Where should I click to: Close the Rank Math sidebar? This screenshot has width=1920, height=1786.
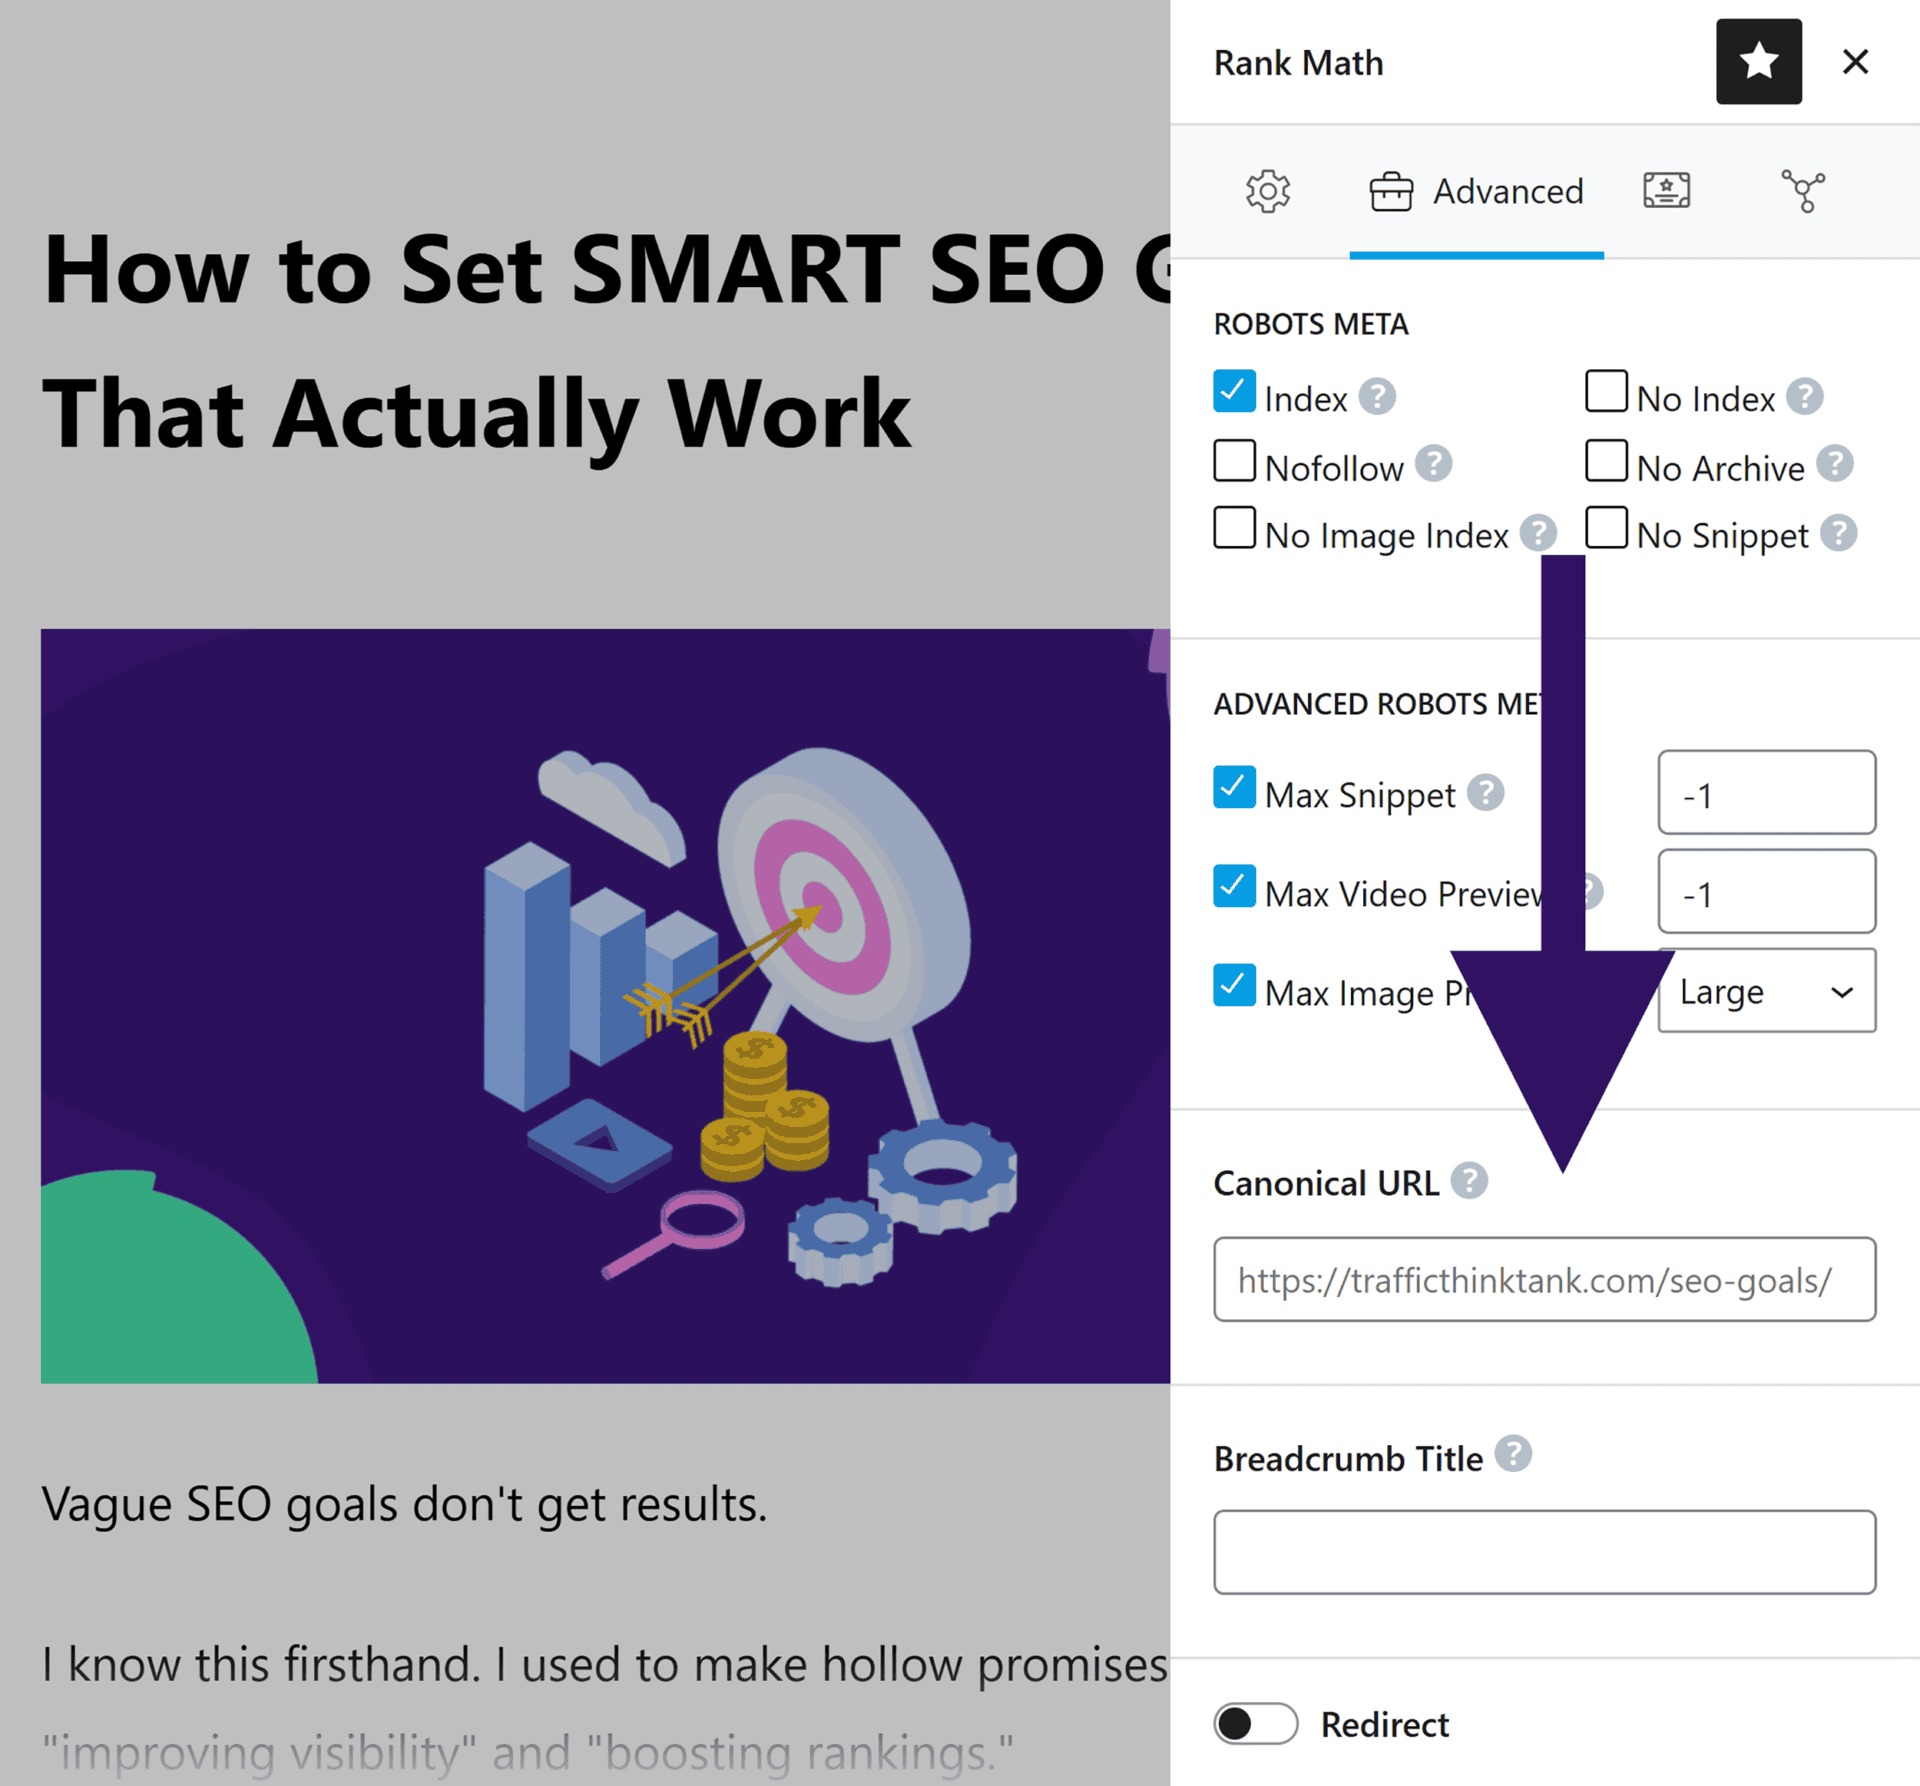tap(1855, 62)
